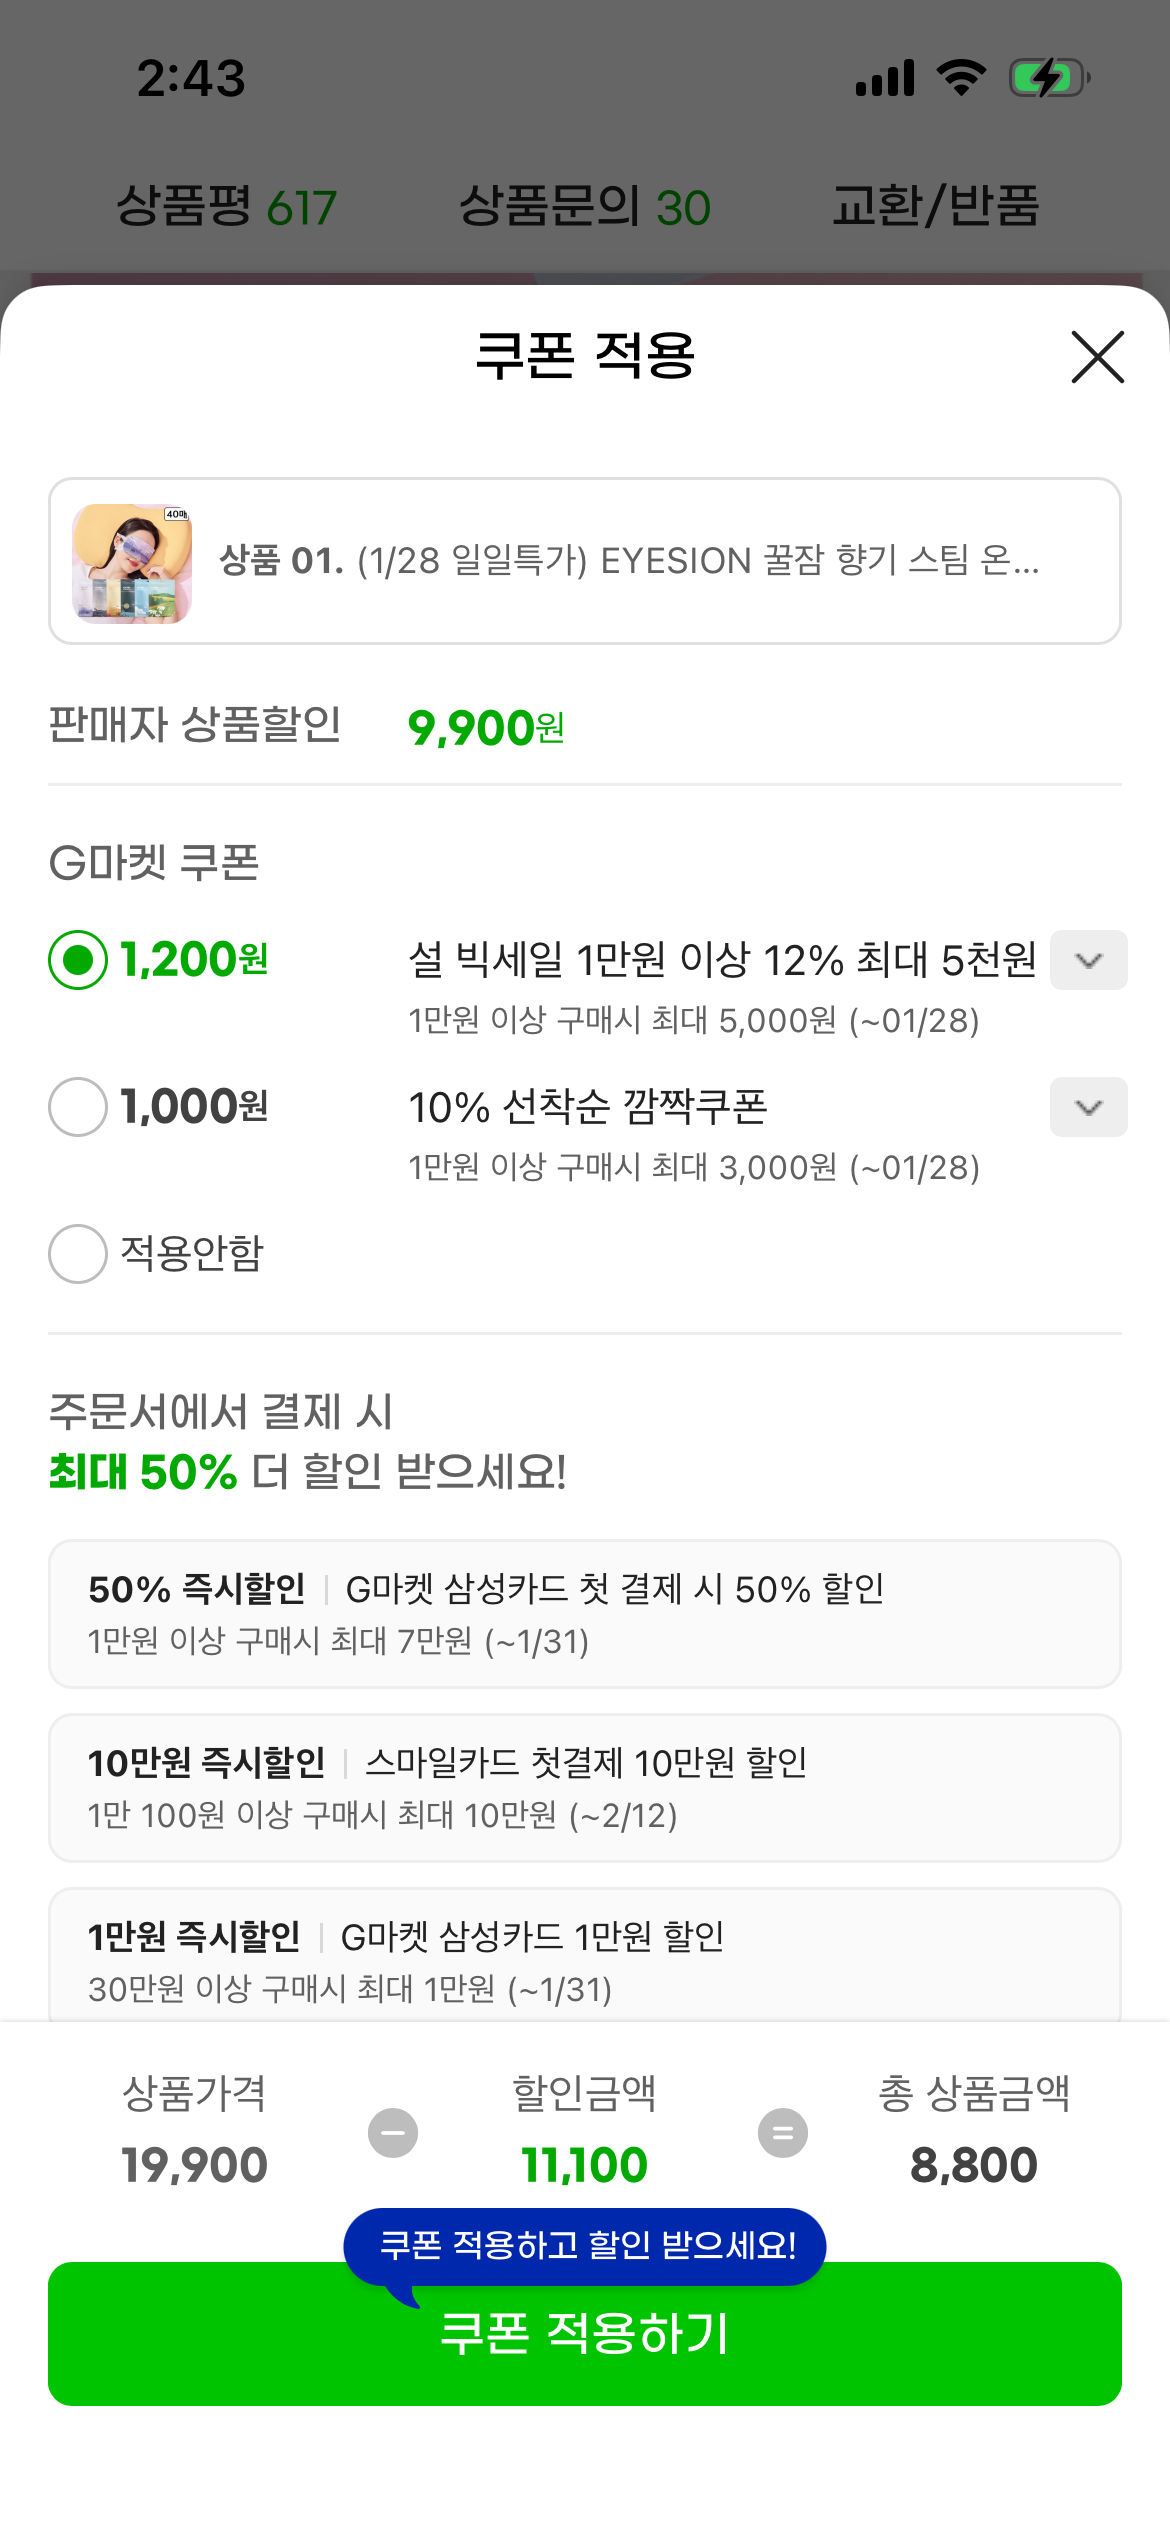Open the 교환/반품 tab
Image resolution: width=1170 pixels, height=2532 pixels.
pyautogui.click(x=936, y=207)
